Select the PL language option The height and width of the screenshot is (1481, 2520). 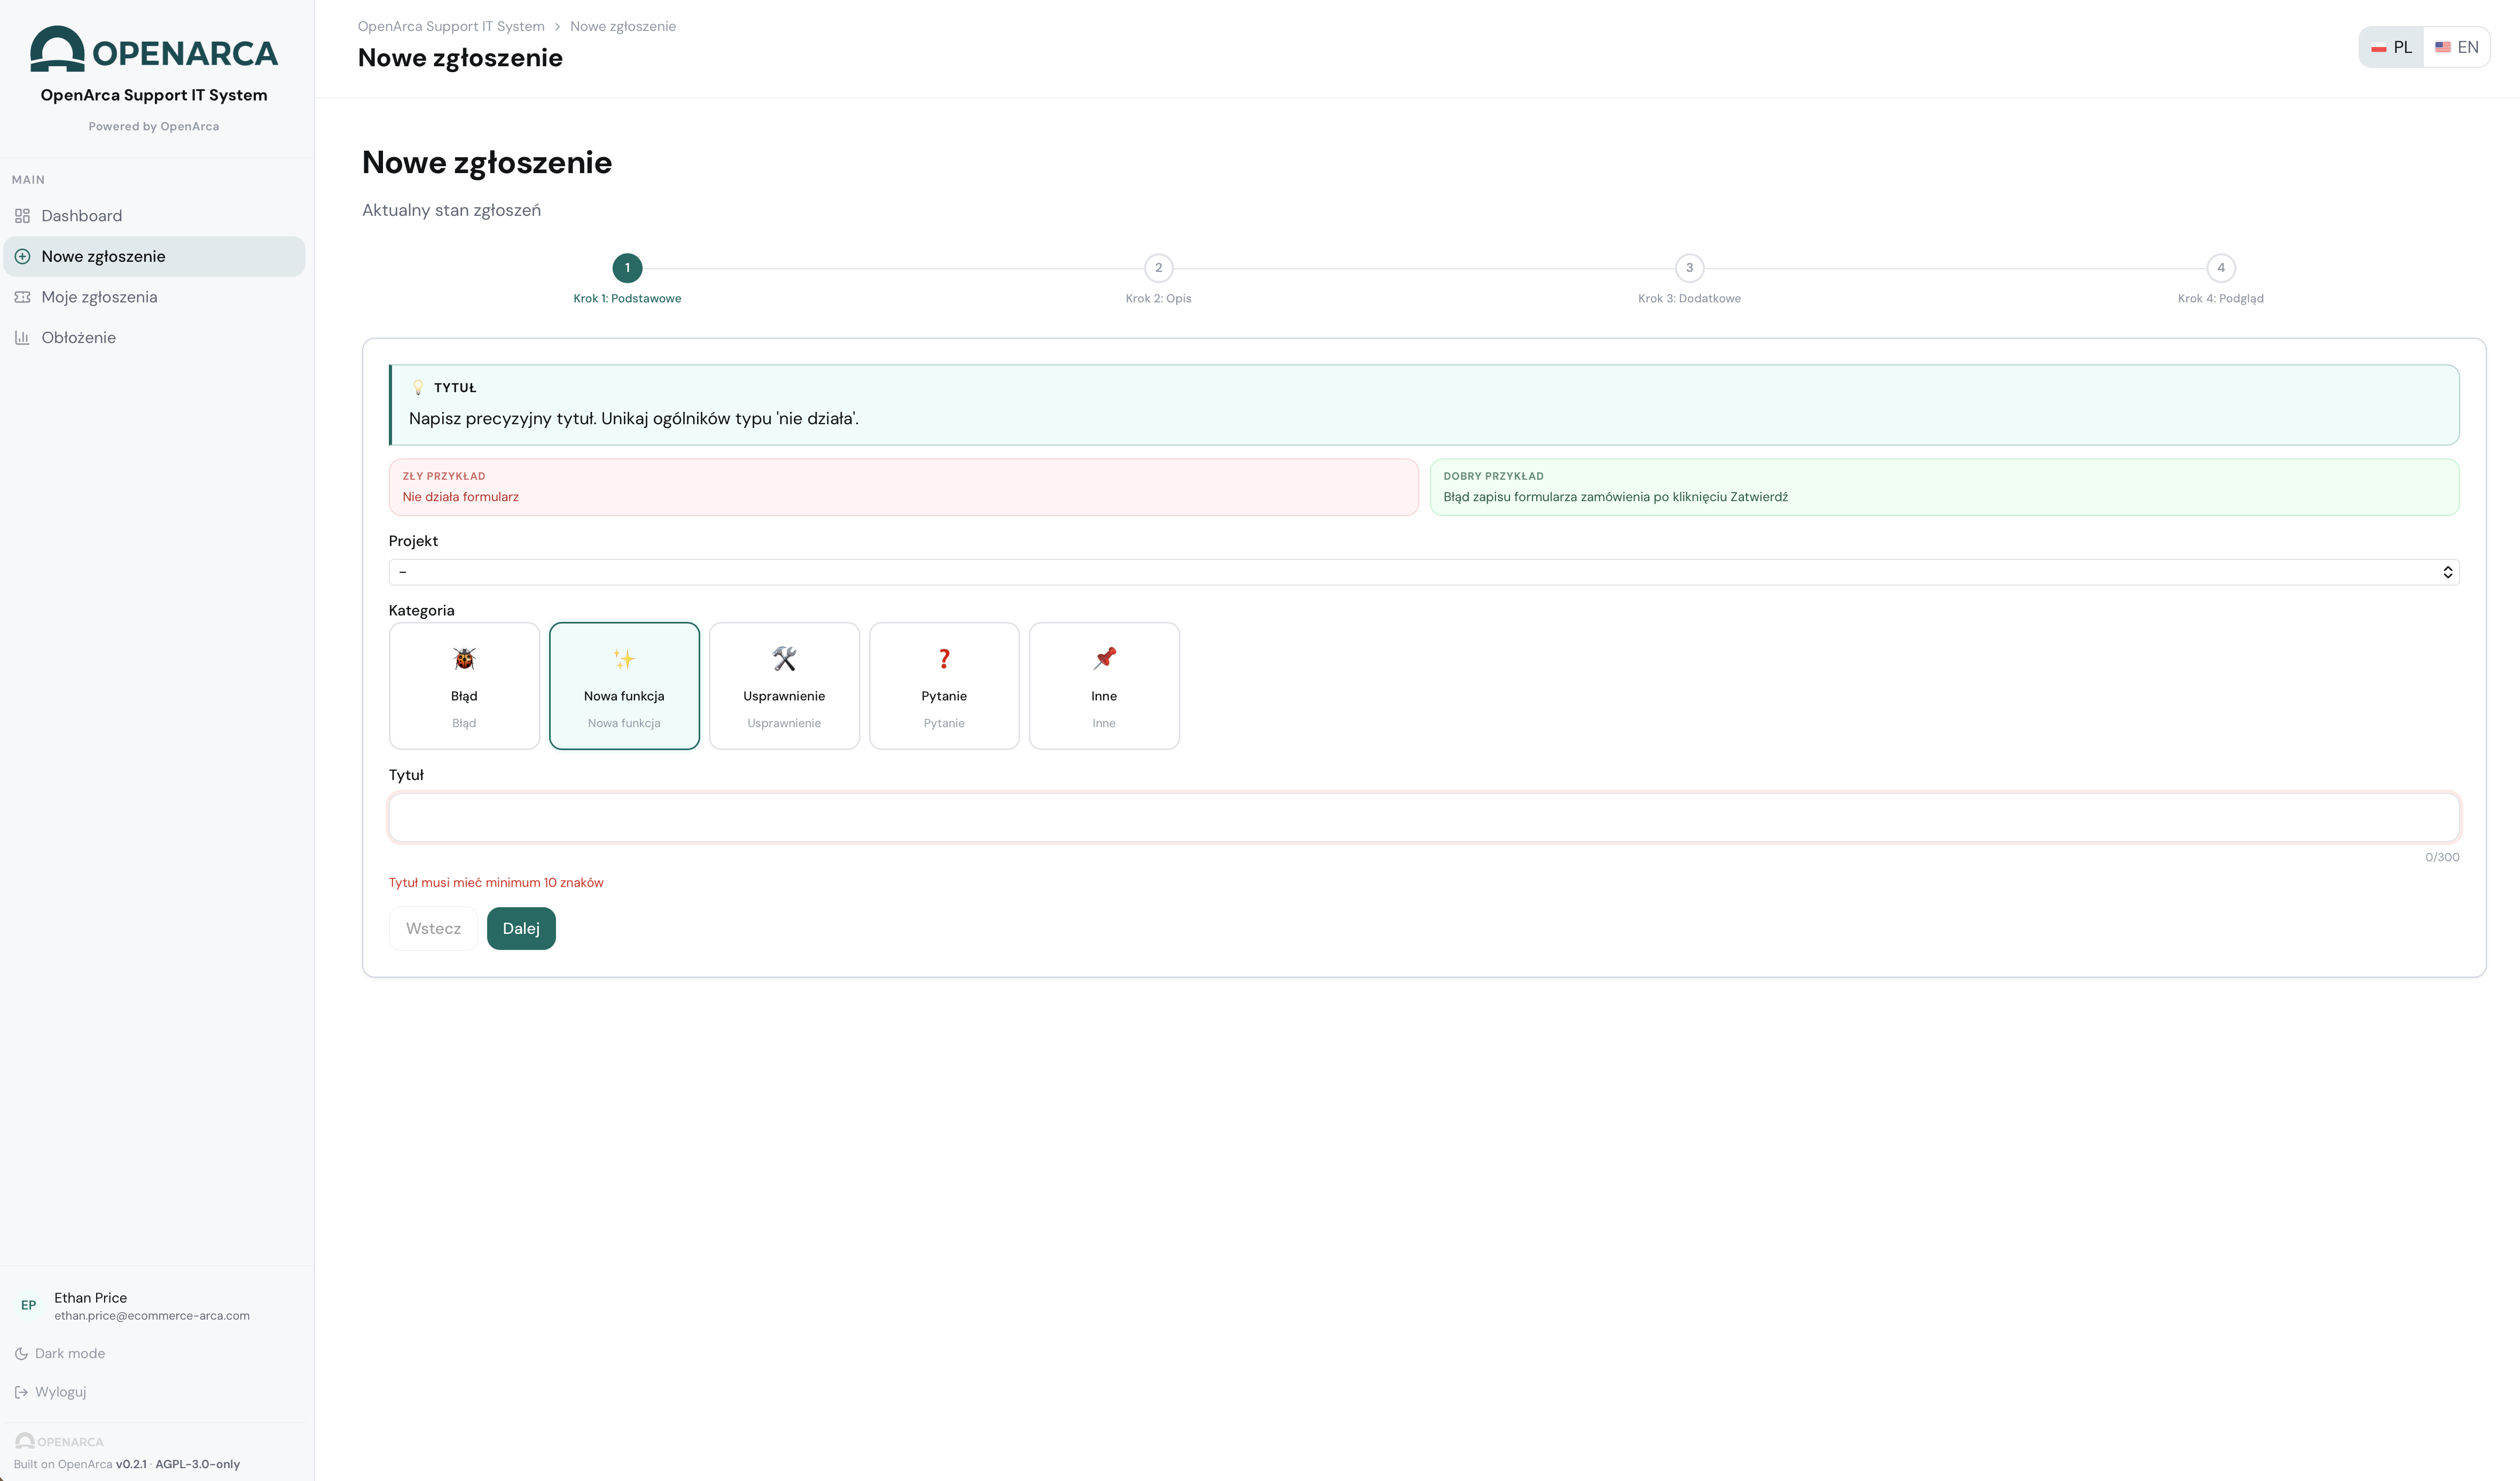tap(2392, 47)
